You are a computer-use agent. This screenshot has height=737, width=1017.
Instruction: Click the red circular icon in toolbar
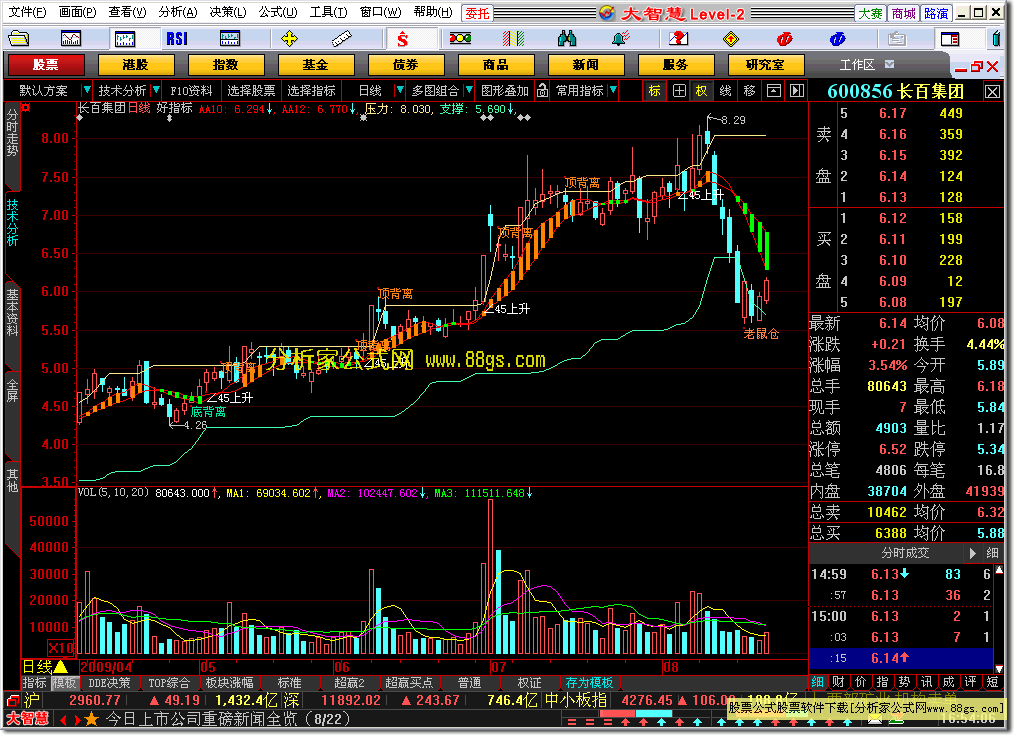(784, 39)
